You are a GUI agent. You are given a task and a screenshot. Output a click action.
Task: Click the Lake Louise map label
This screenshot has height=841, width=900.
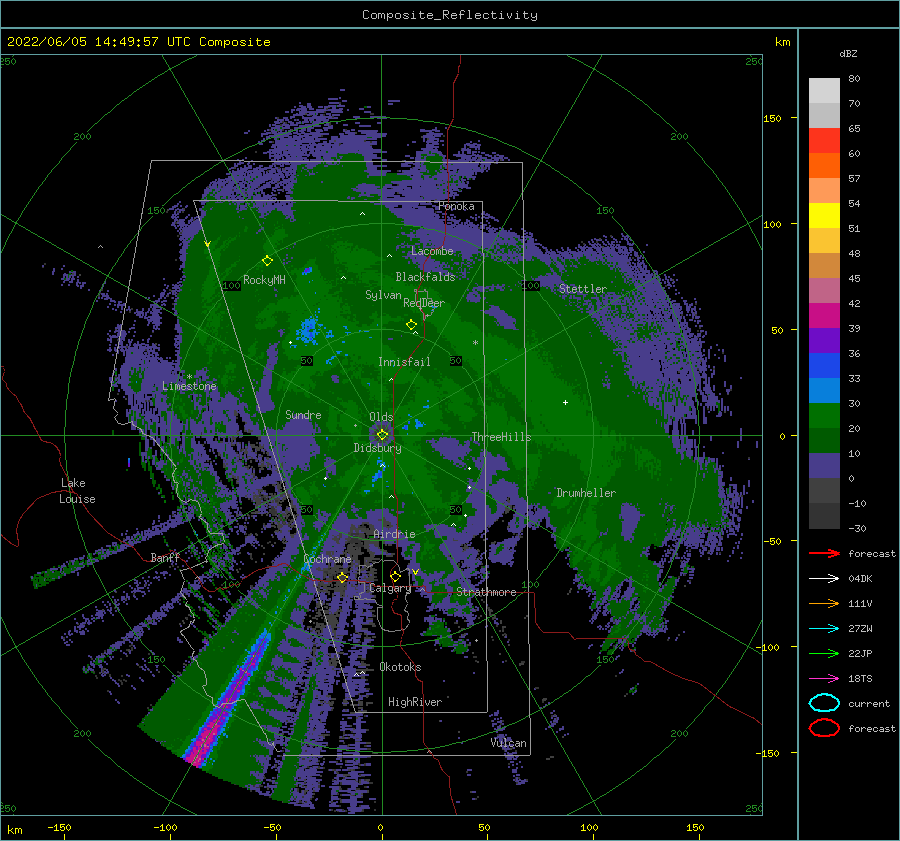[77, 491]
